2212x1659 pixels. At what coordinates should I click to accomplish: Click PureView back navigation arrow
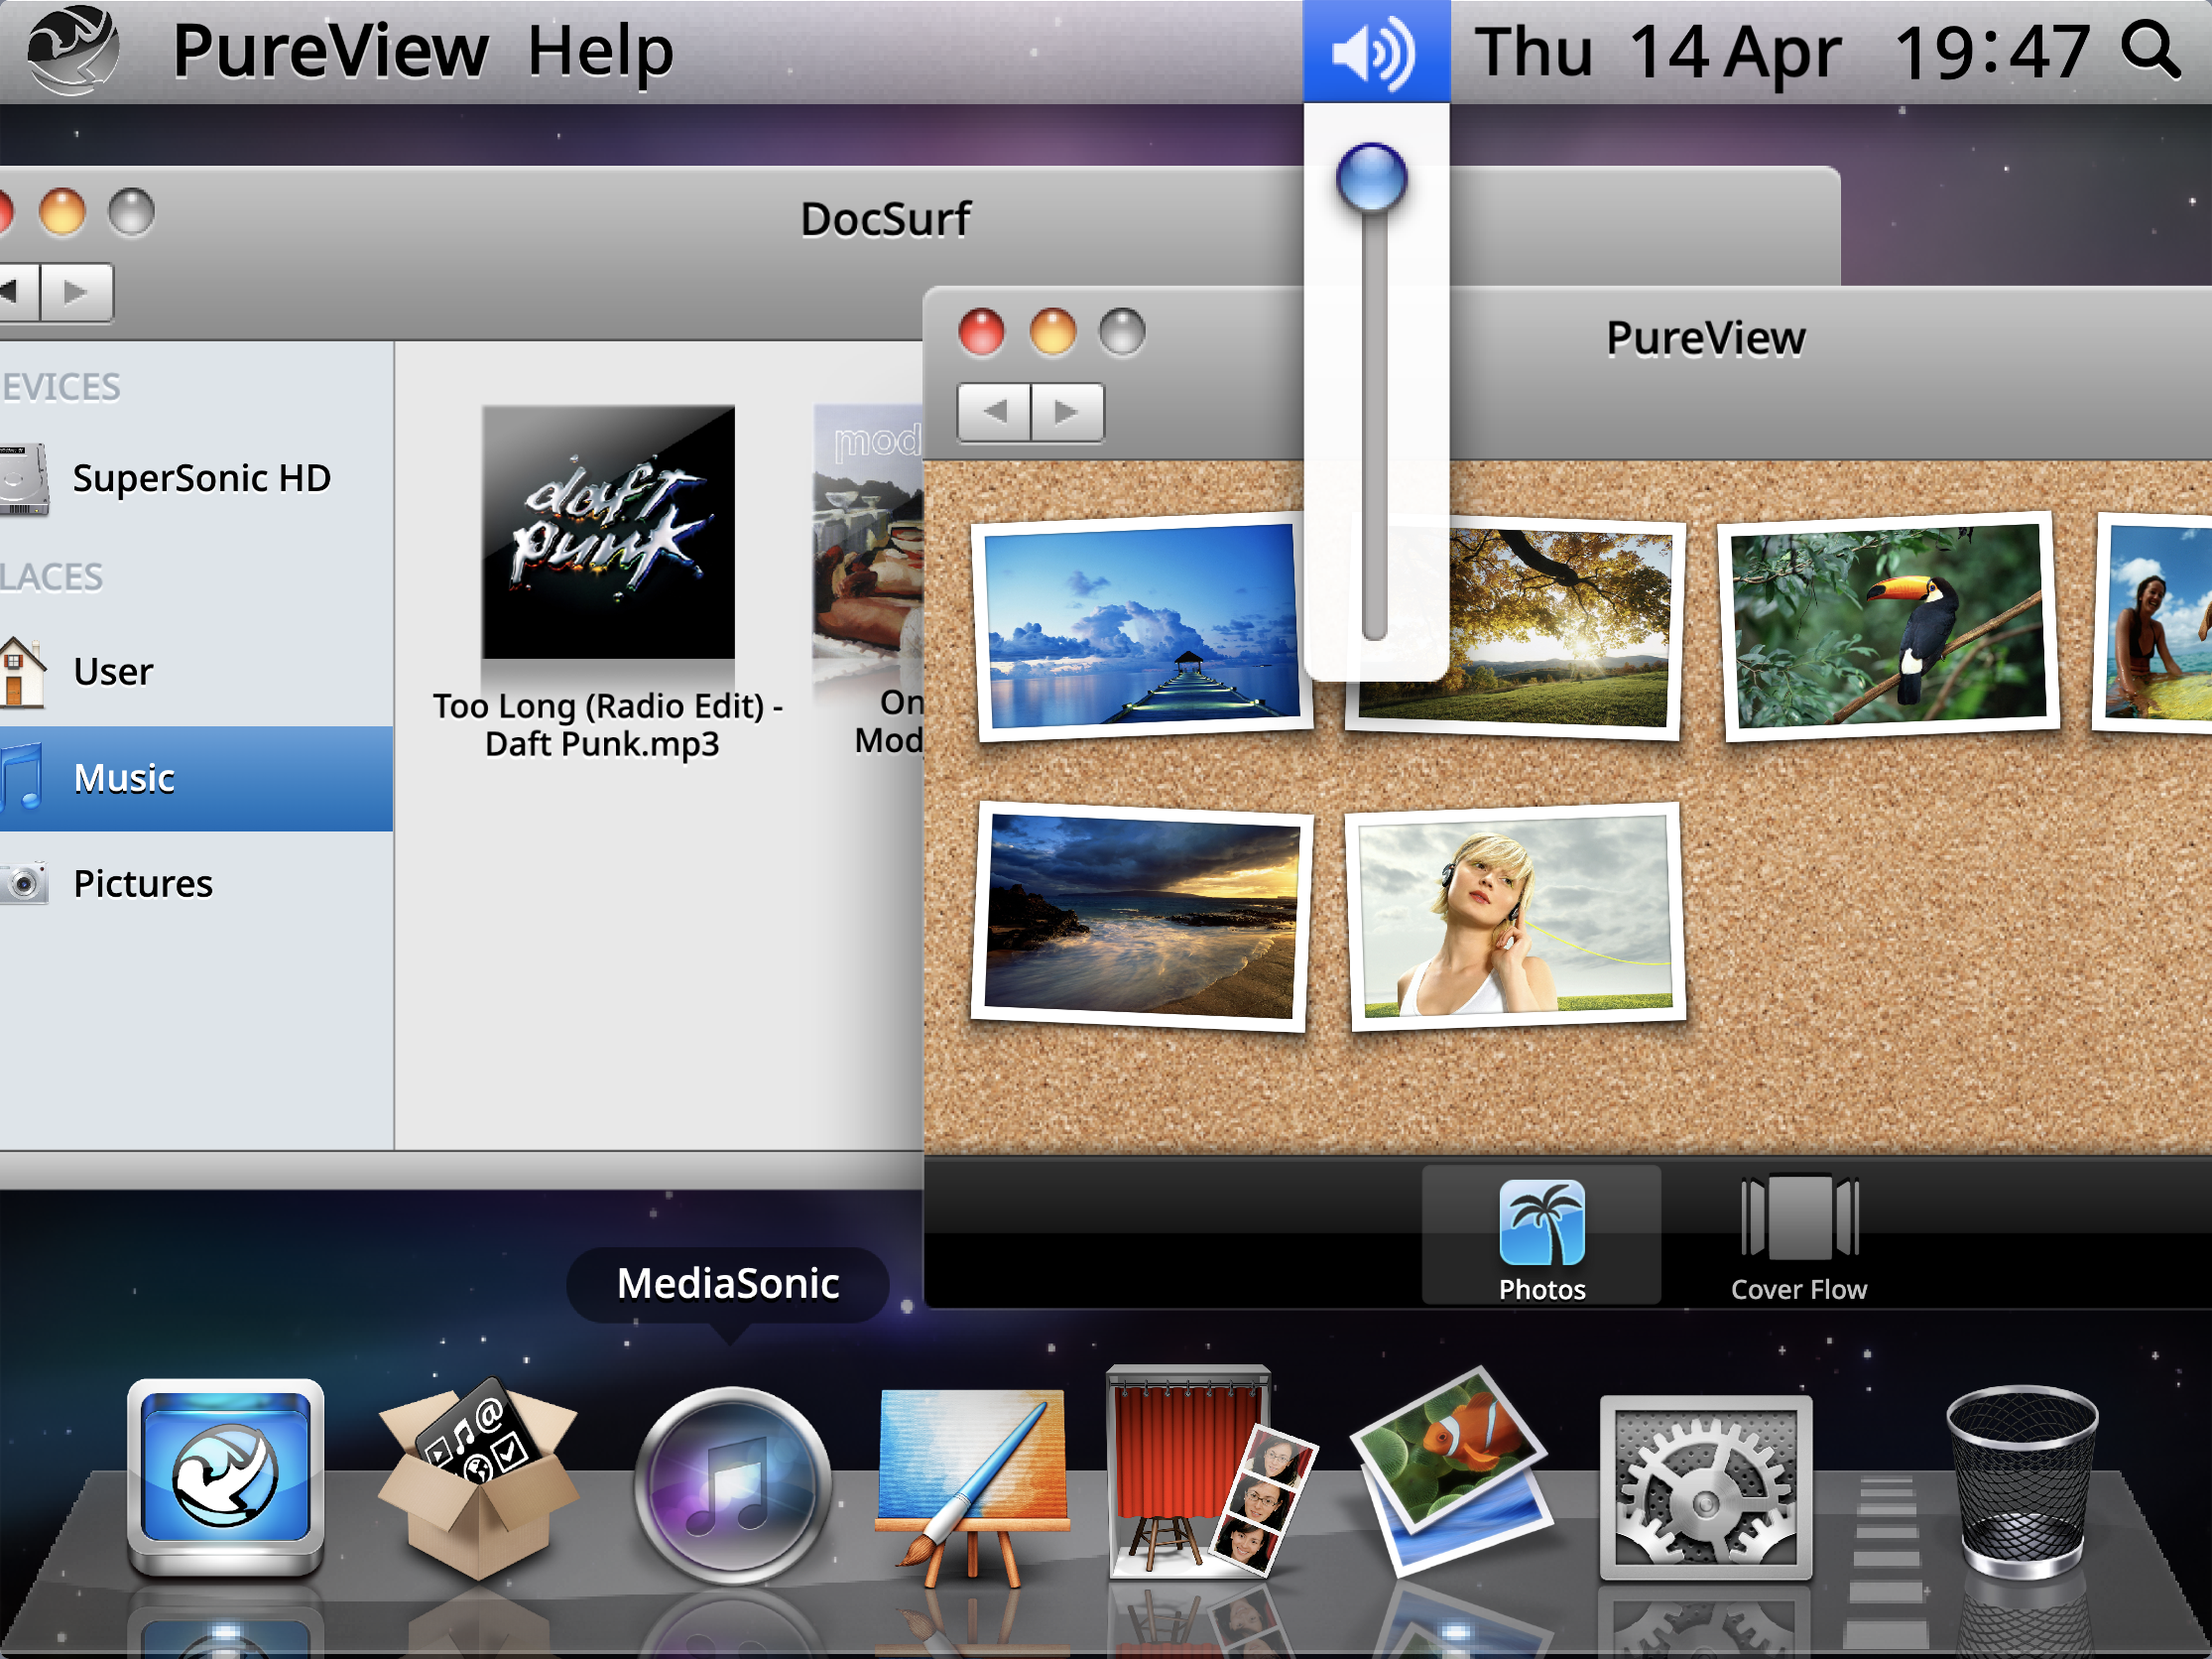coord(994,411)
